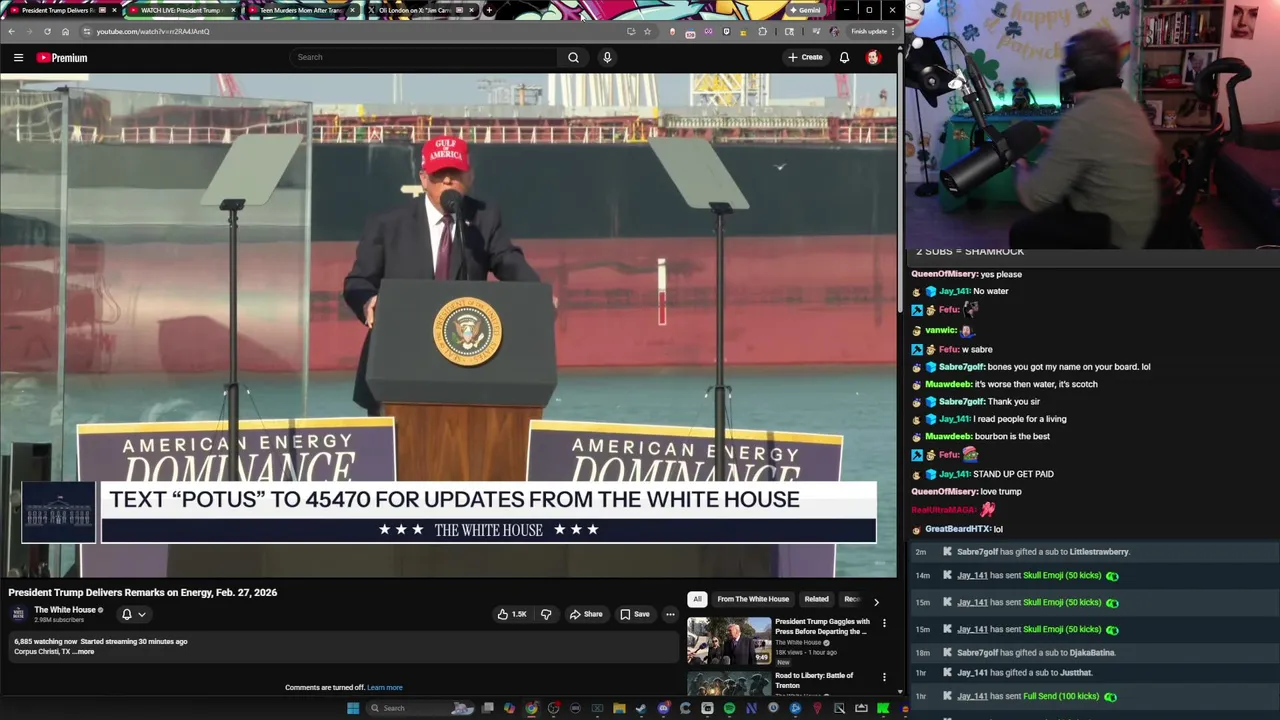Click the search magnifier button

click(x=573, y=57)
